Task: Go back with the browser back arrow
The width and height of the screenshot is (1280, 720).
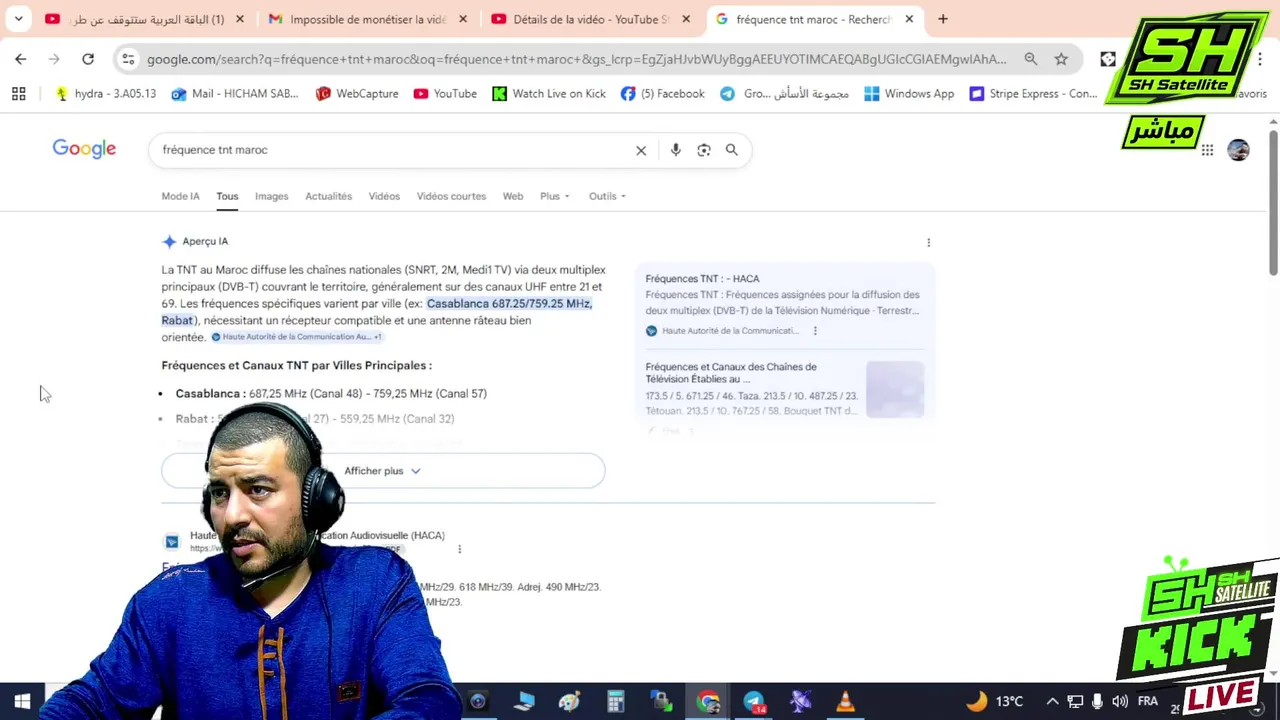Action: (21, 59)
